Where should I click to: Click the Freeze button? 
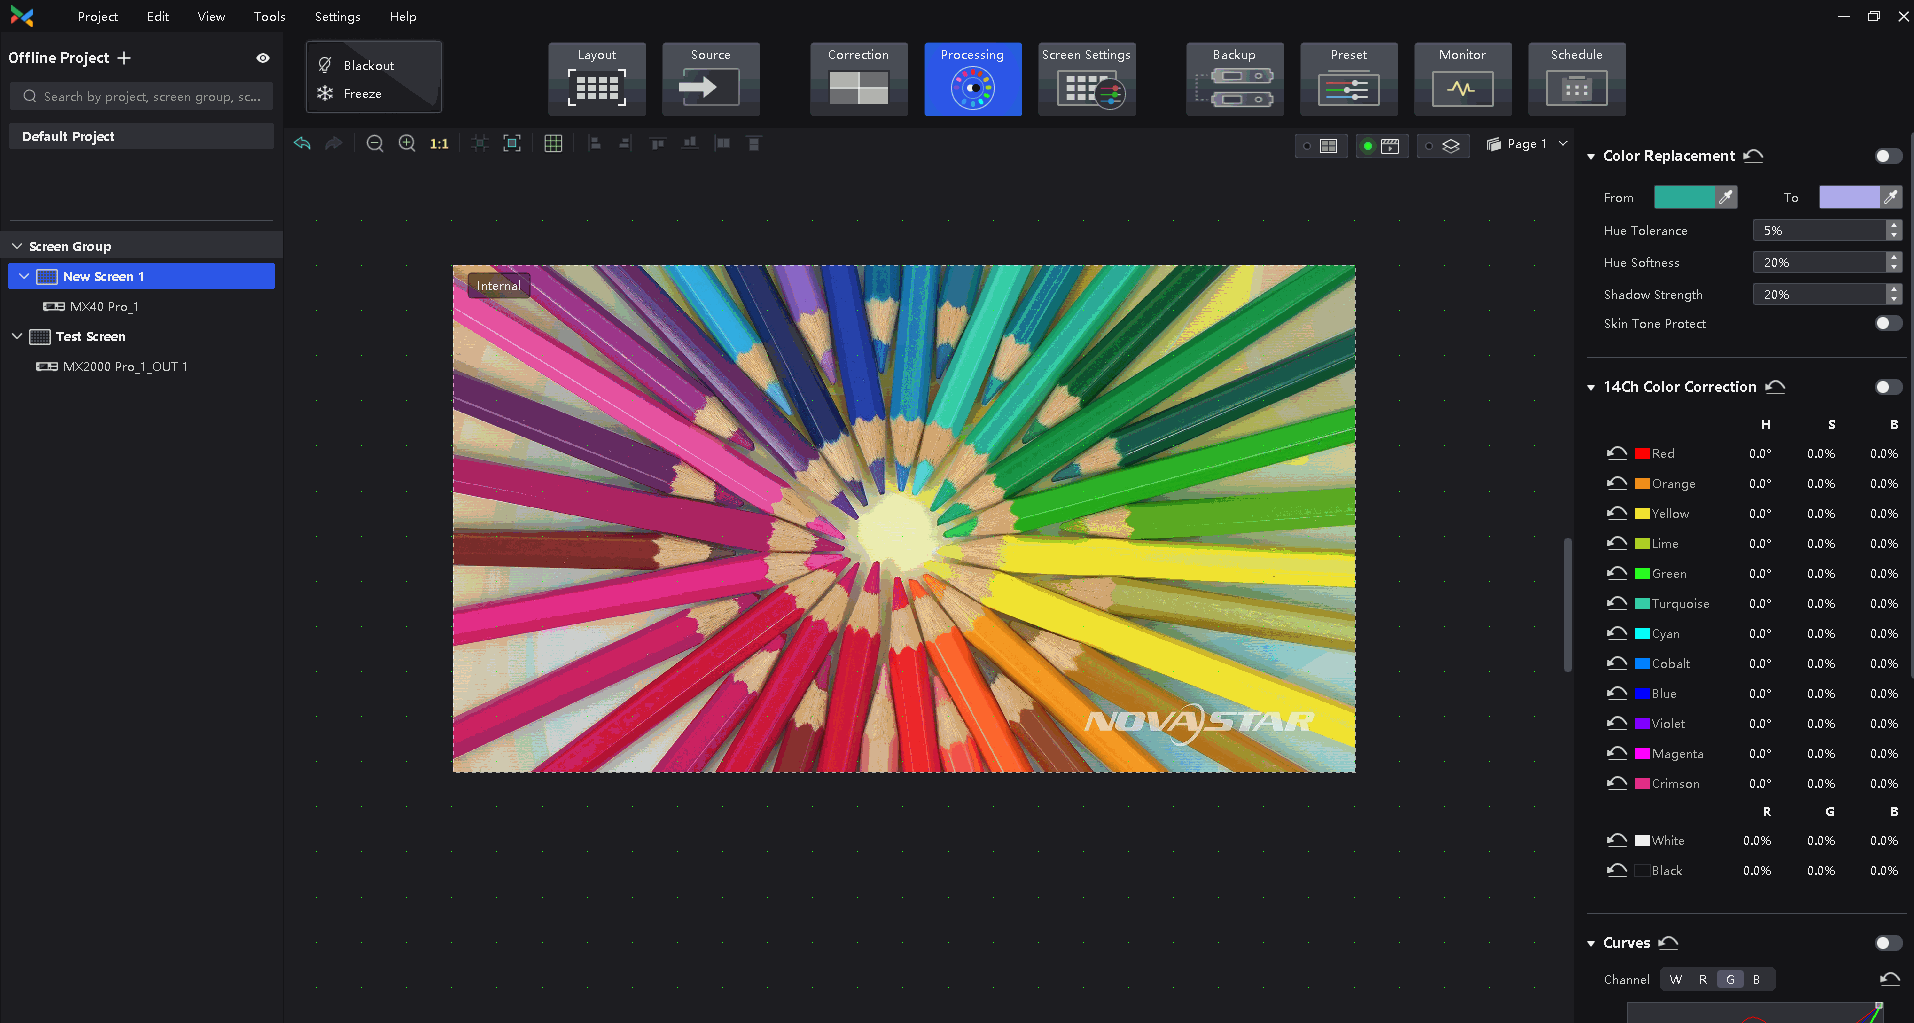(x=351, y=93)
